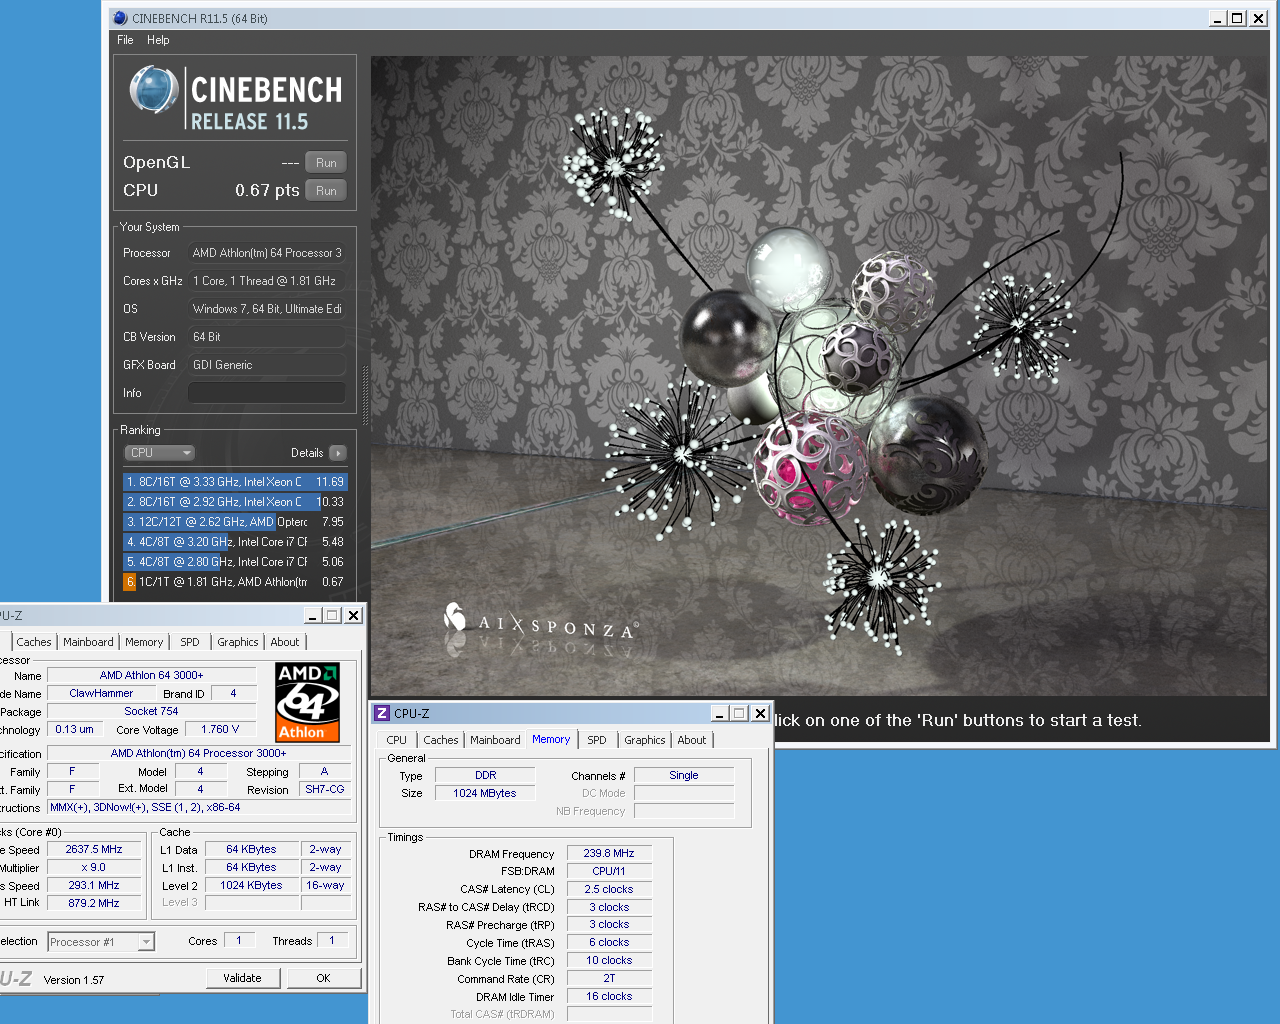The image size is (1280, 1024).
Task: Click the 6 clocks tRAS value
Action: [609, 942]
